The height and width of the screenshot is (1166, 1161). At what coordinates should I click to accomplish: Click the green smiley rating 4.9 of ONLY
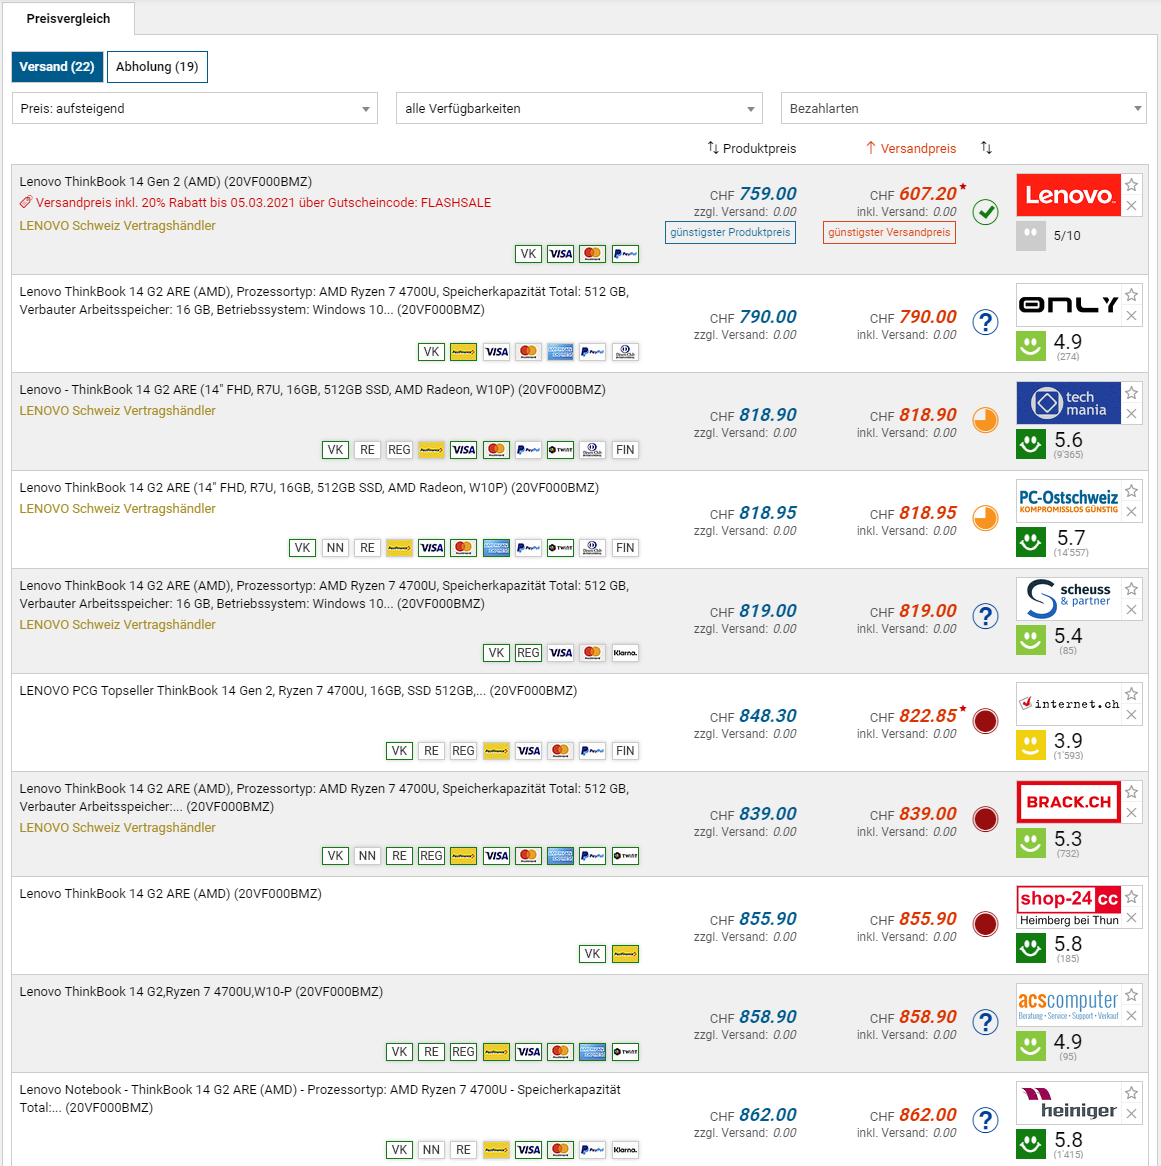[1031, 346]
